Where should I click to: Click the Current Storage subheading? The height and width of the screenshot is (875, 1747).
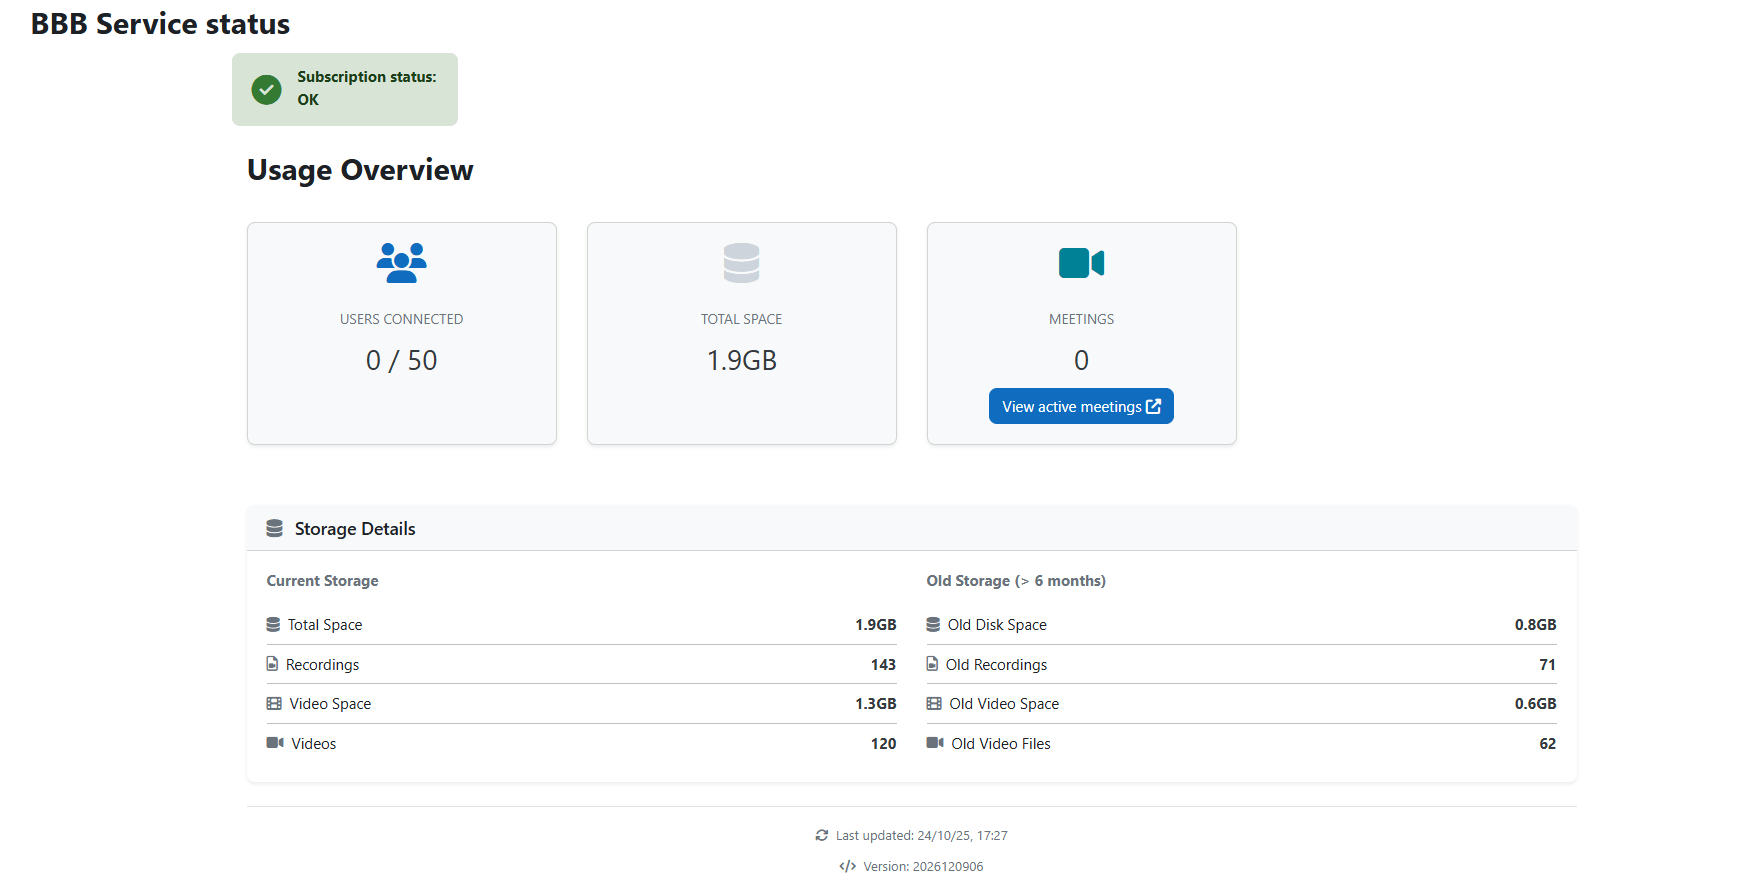click(x=322, y=581)
